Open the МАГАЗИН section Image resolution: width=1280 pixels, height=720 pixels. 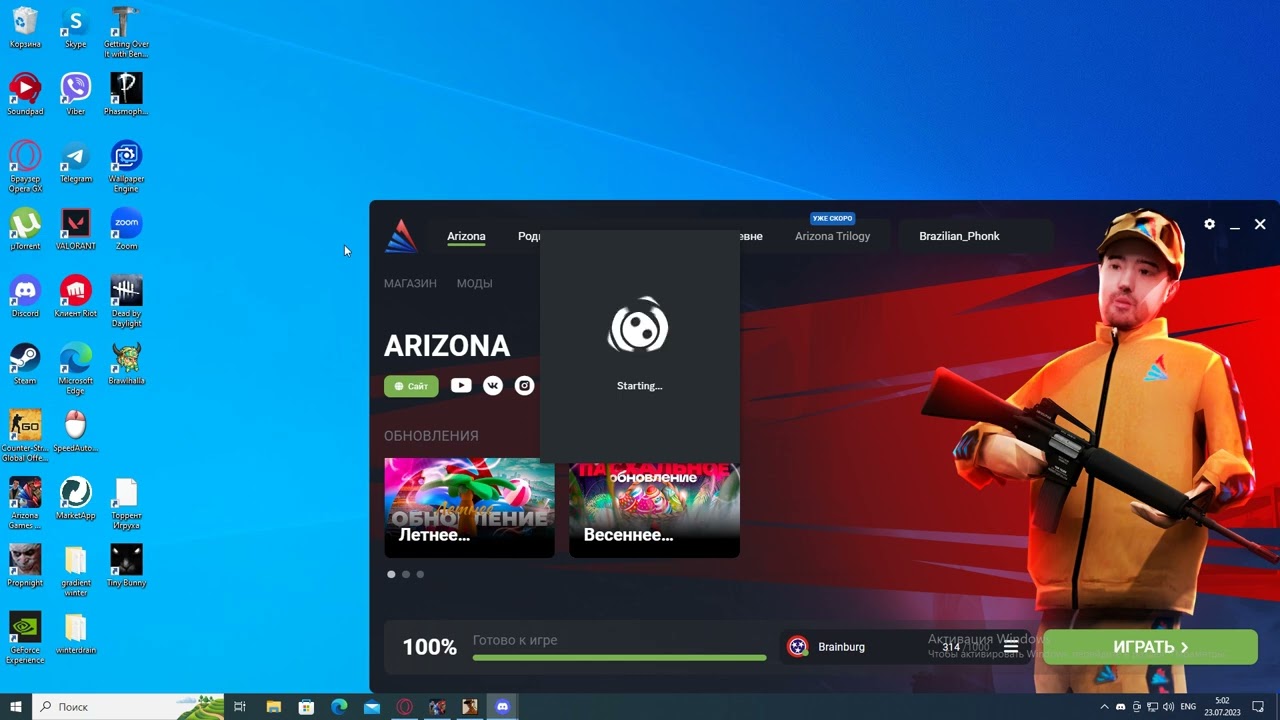[x=410, y=283]
